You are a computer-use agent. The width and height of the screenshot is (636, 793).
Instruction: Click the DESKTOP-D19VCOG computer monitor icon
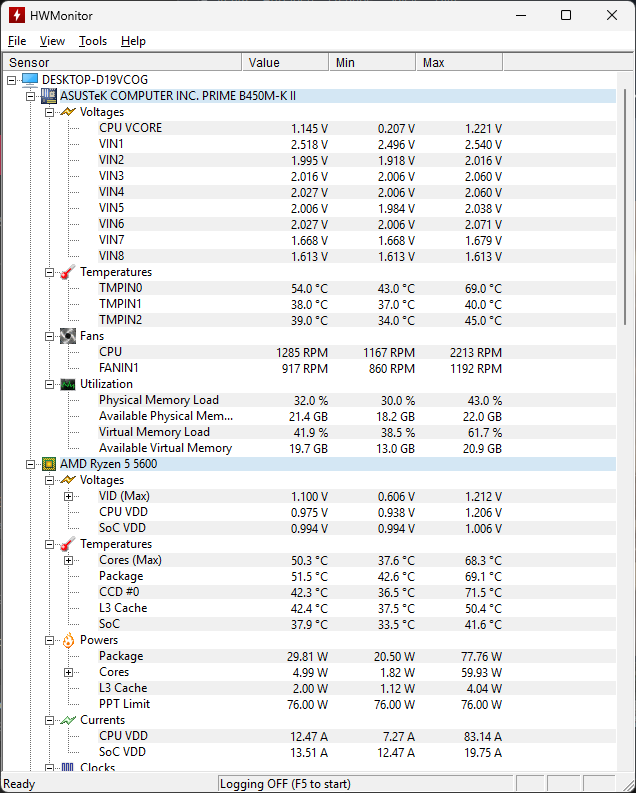click(x=30, y=80)
